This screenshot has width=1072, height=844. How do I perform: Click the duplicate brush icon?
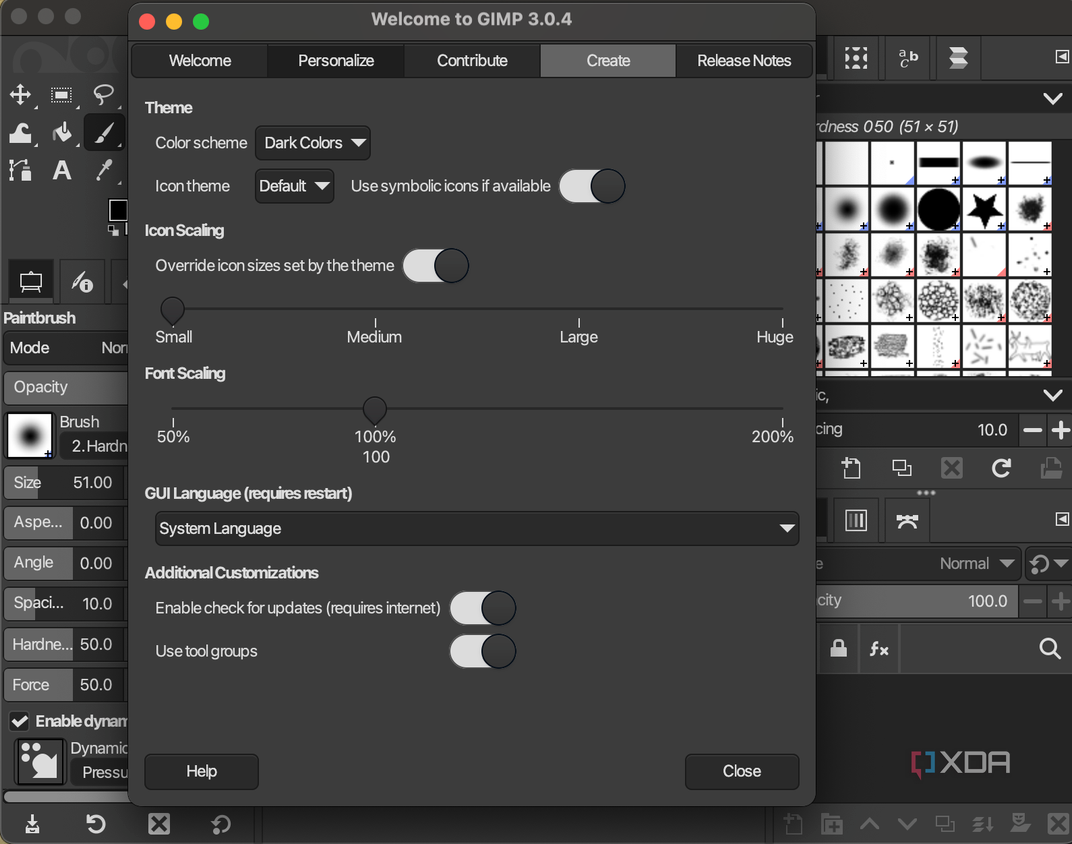coord(902,468)
